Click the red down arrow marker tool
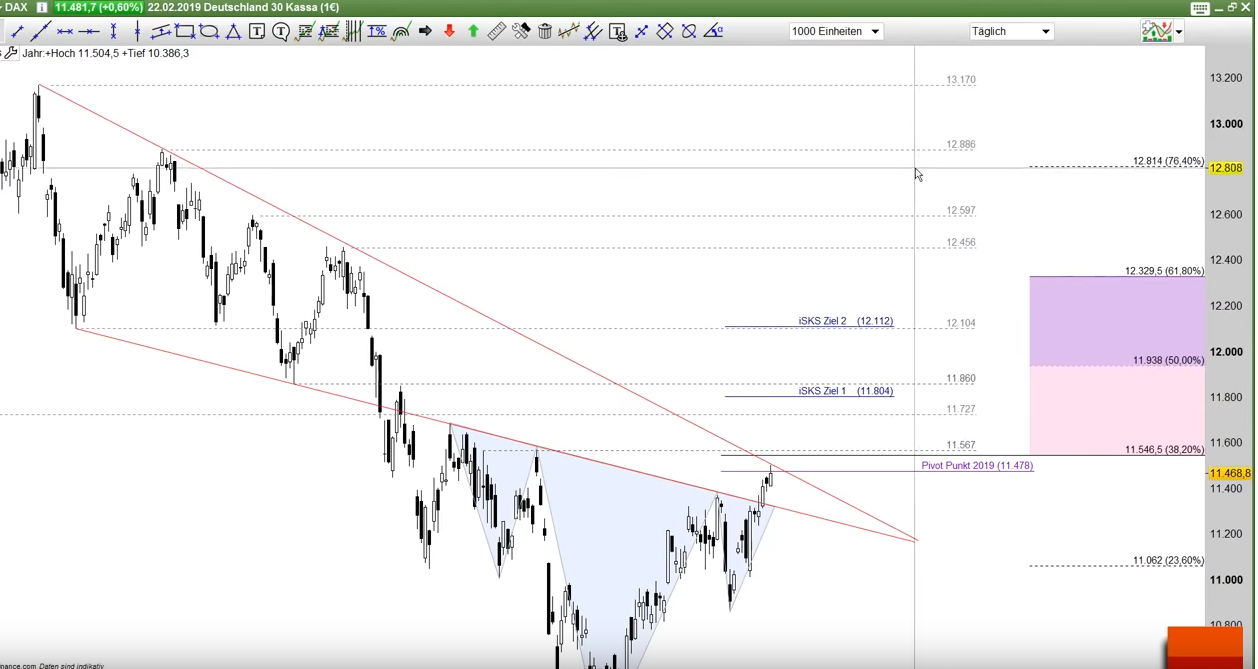1258x669 pixels. (x=449, y=31)
